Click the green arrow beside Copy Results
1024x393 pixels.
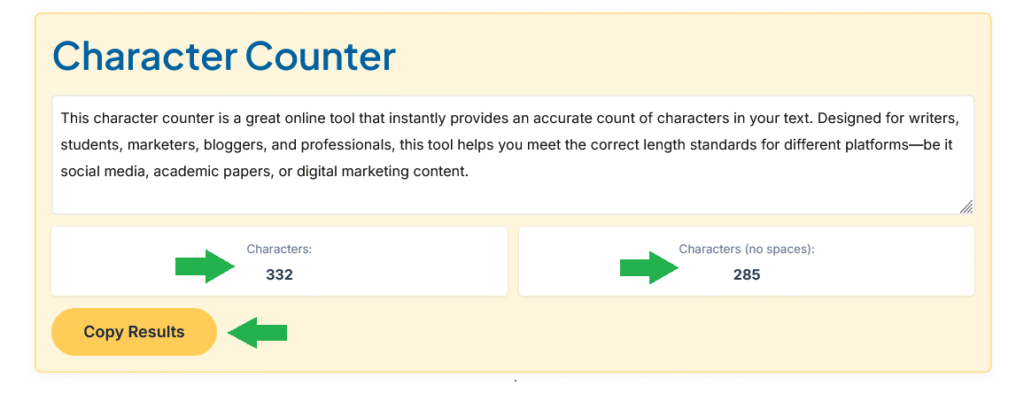[257, 332]
